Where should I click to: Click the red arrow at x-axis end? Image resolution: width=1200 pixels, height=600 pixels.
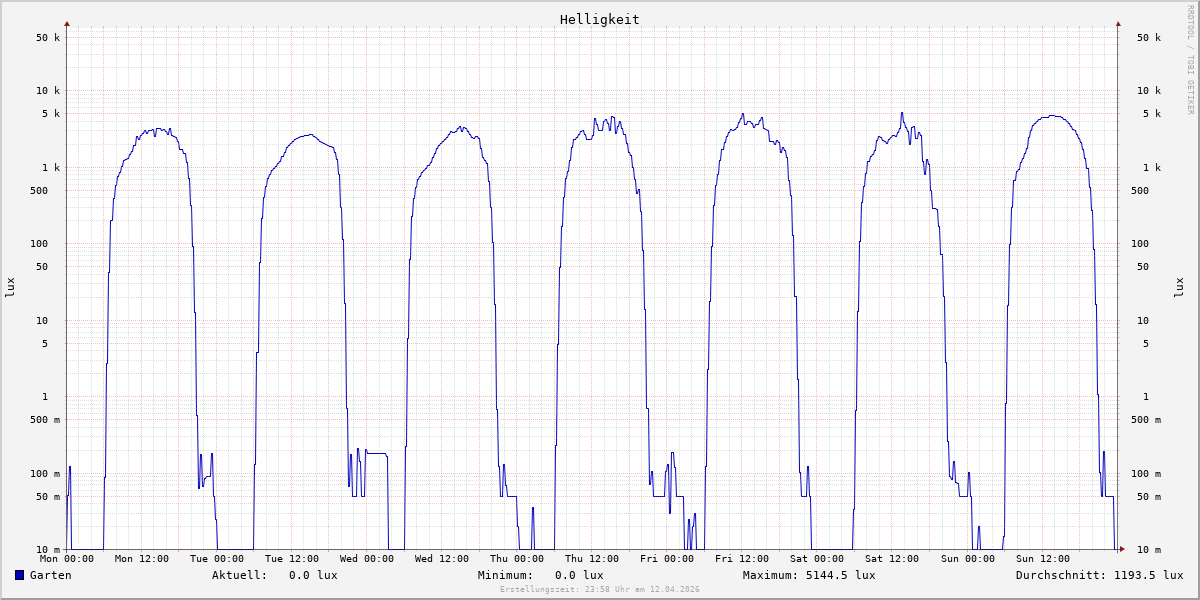click(x=1122, y=549)
